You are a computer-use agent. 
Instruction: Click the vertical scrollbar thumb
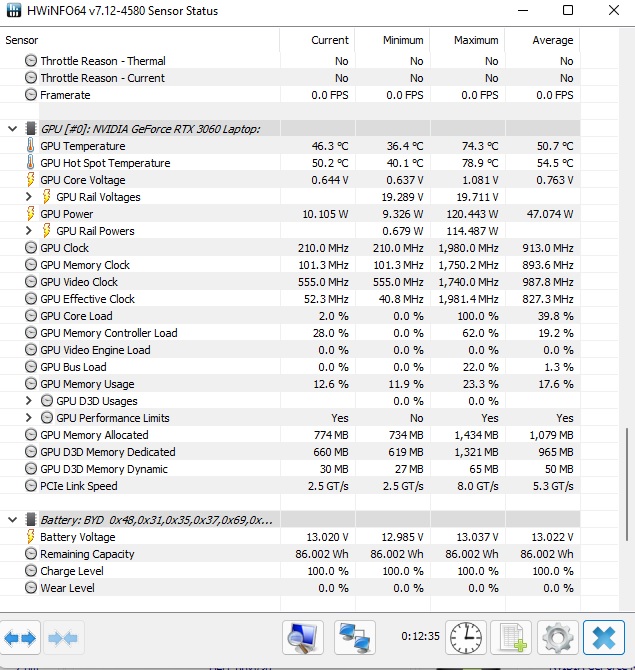click(x=626, y=484)
